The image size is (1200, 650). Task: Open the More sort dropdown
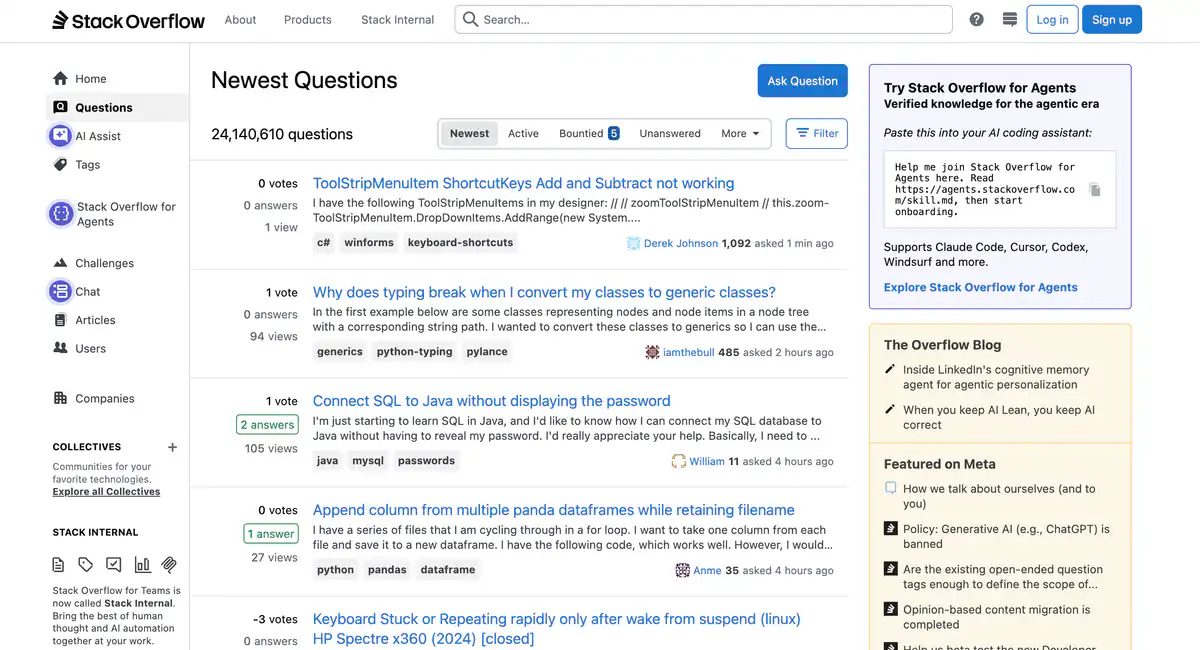pyautogui.click(x=740, y=134)
